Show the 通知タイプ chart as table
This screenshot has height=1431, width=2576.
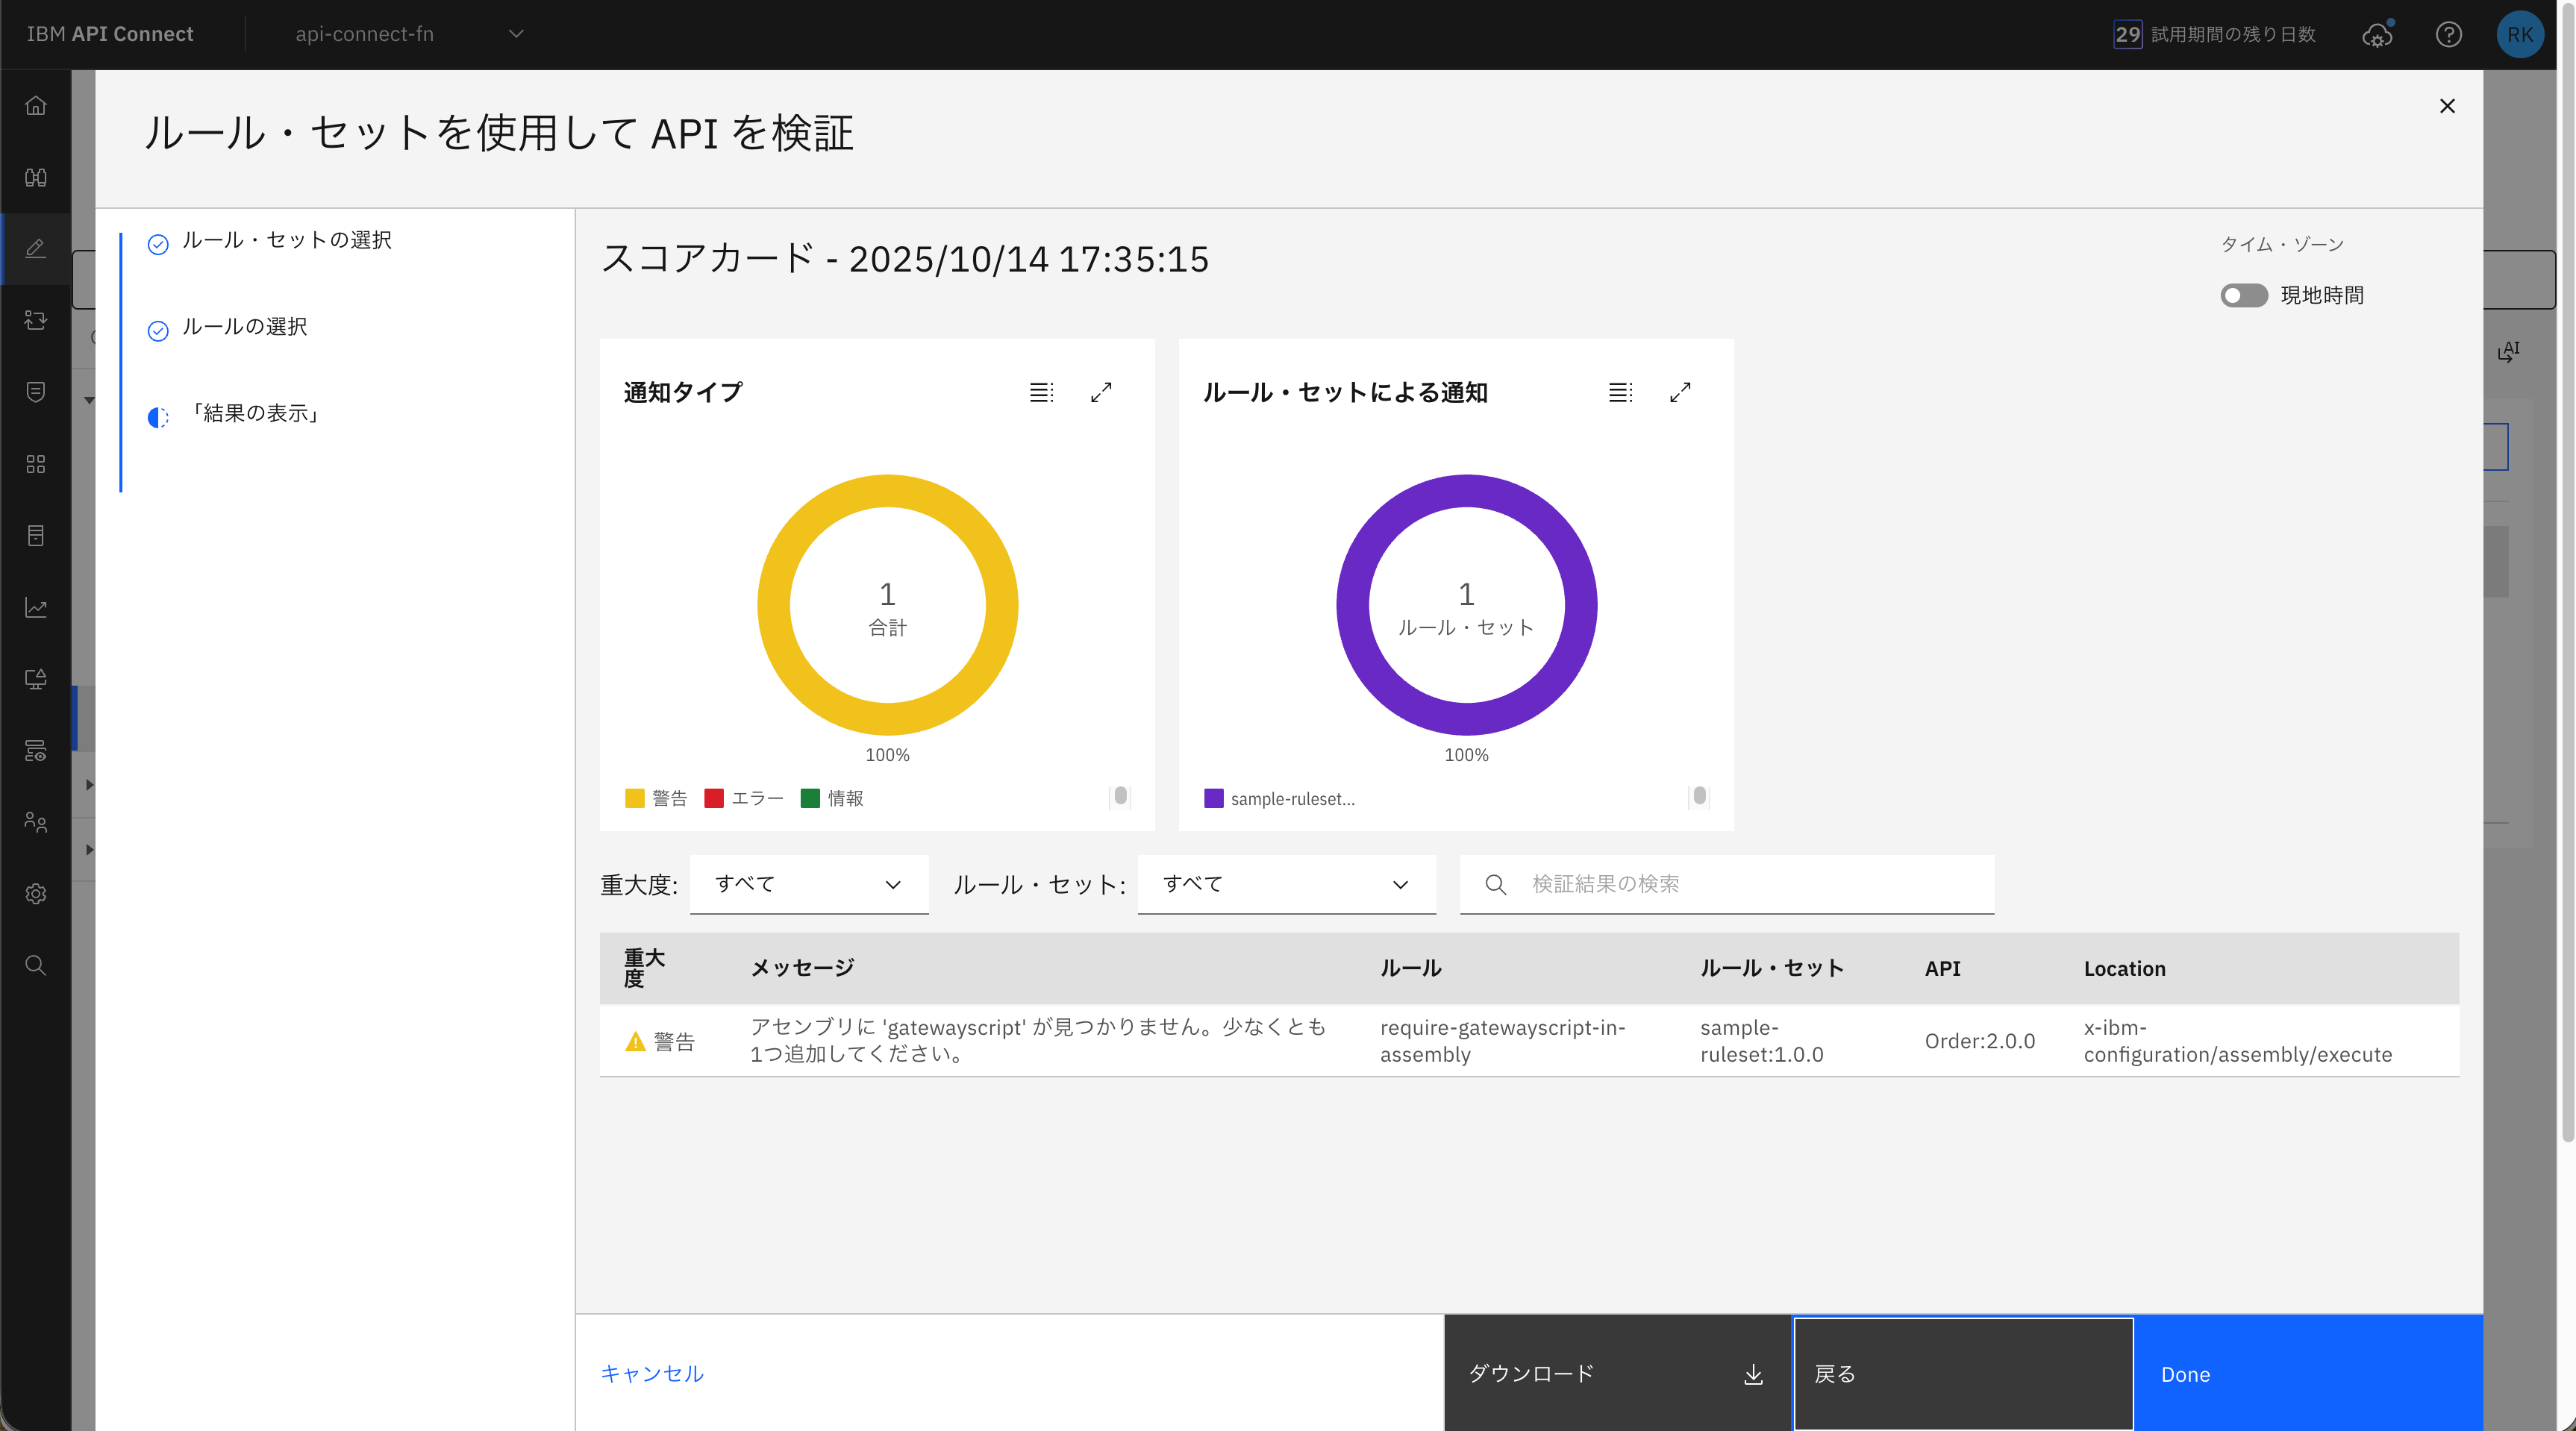(1041, 392)
